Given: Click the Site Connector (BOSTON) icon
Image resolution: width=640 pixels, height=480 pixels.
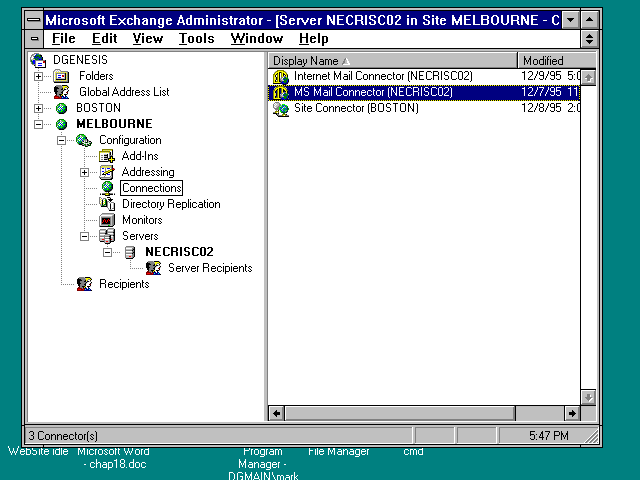Looking at the screenshot, I should point(281,109).
